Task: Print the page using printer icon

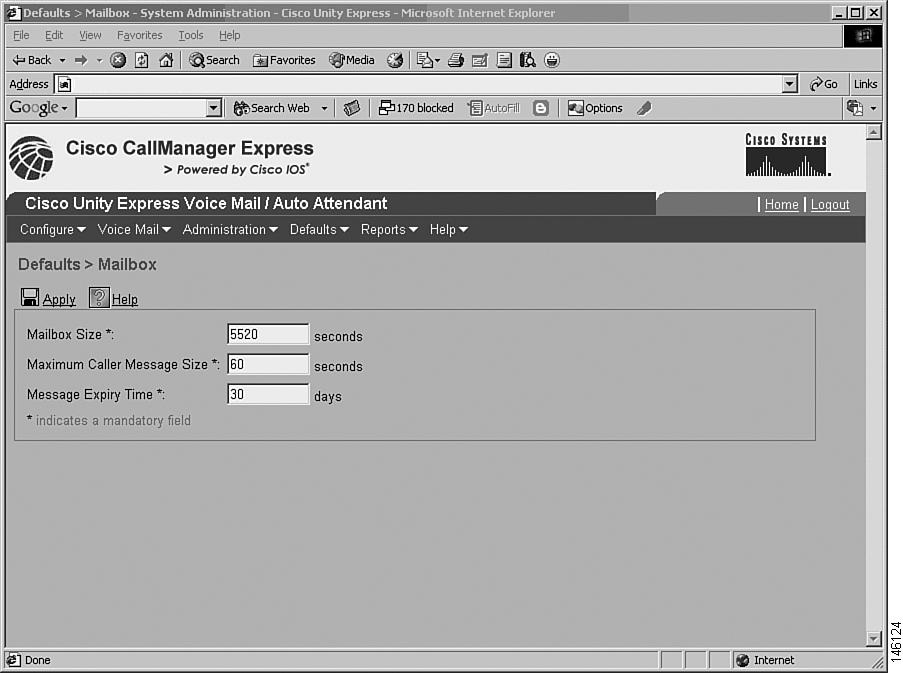Action: click(x=456, y=60)
